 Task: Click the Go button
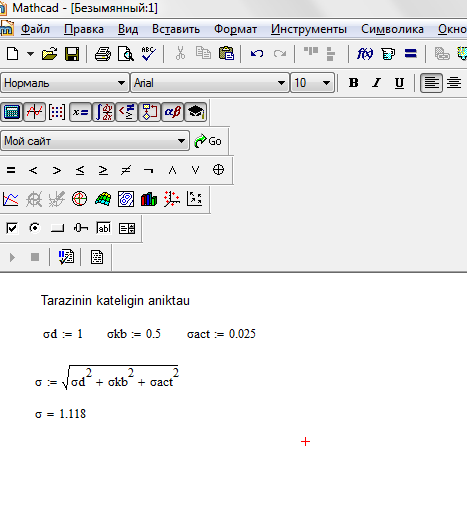[208, 141]
